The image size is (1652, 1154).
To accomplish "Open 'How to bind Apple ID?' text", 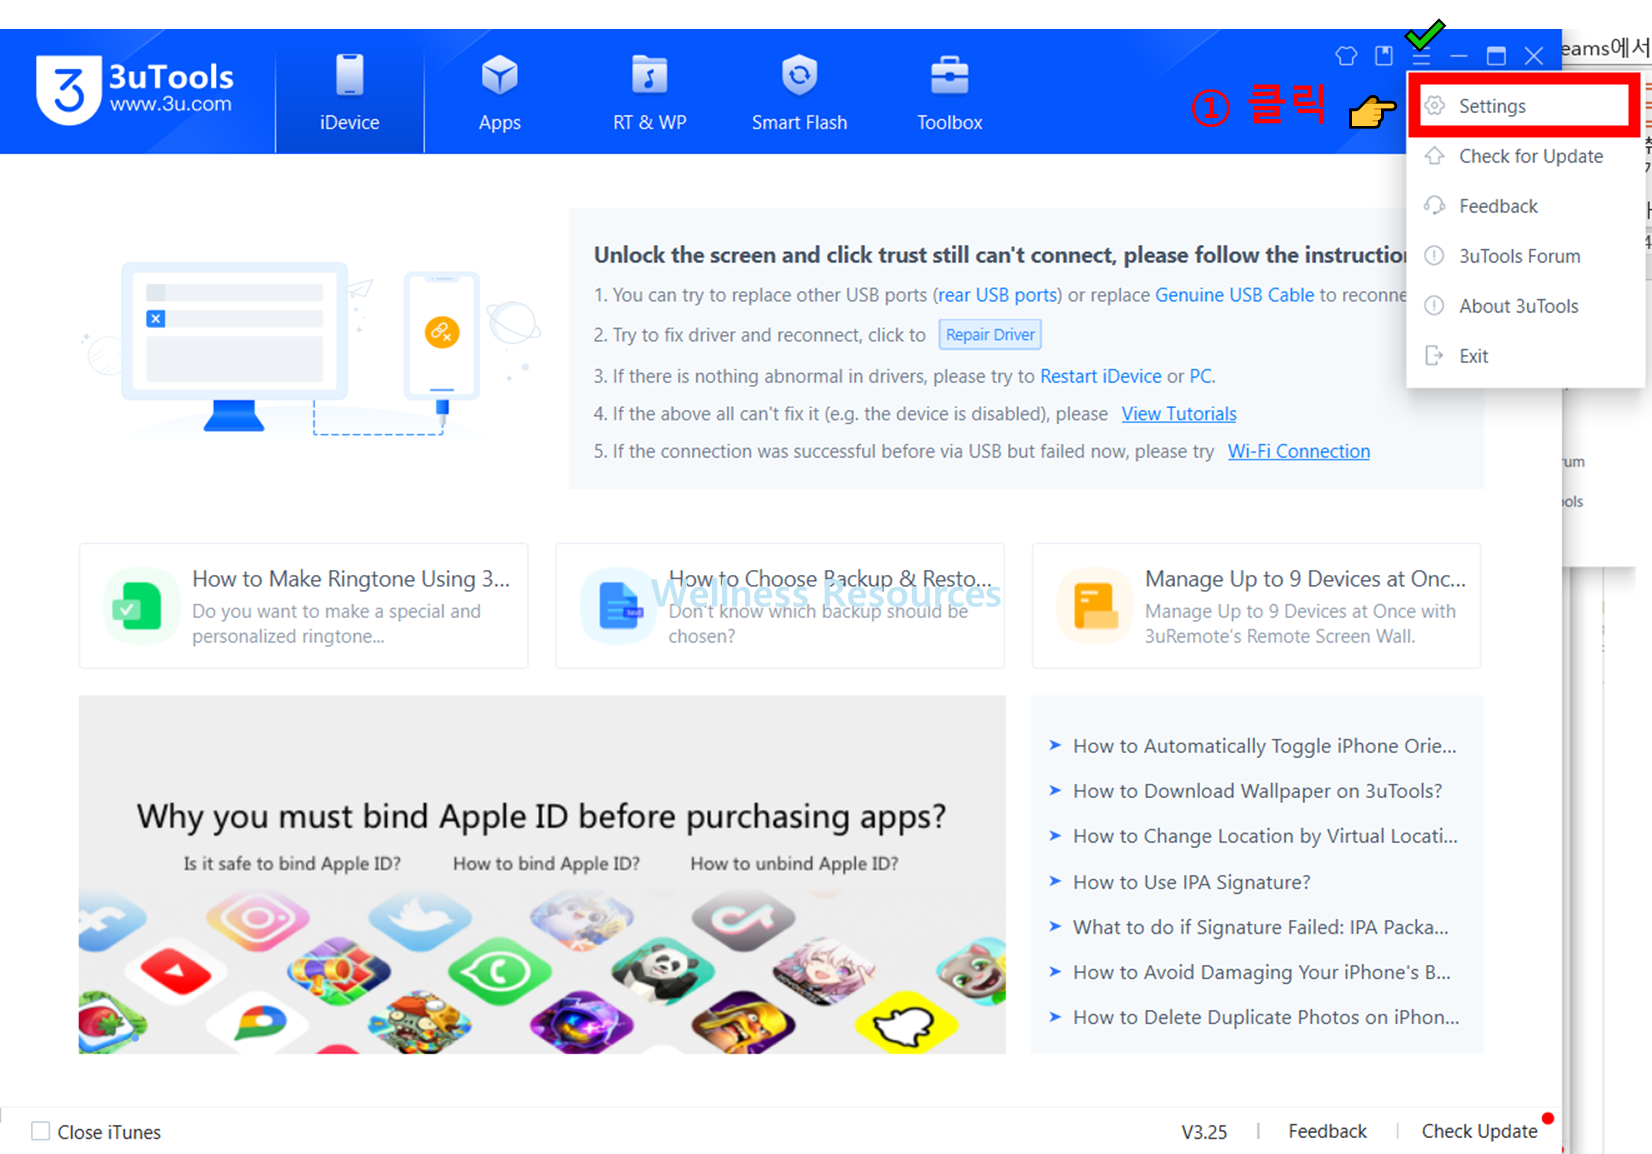I will [546, 863].
